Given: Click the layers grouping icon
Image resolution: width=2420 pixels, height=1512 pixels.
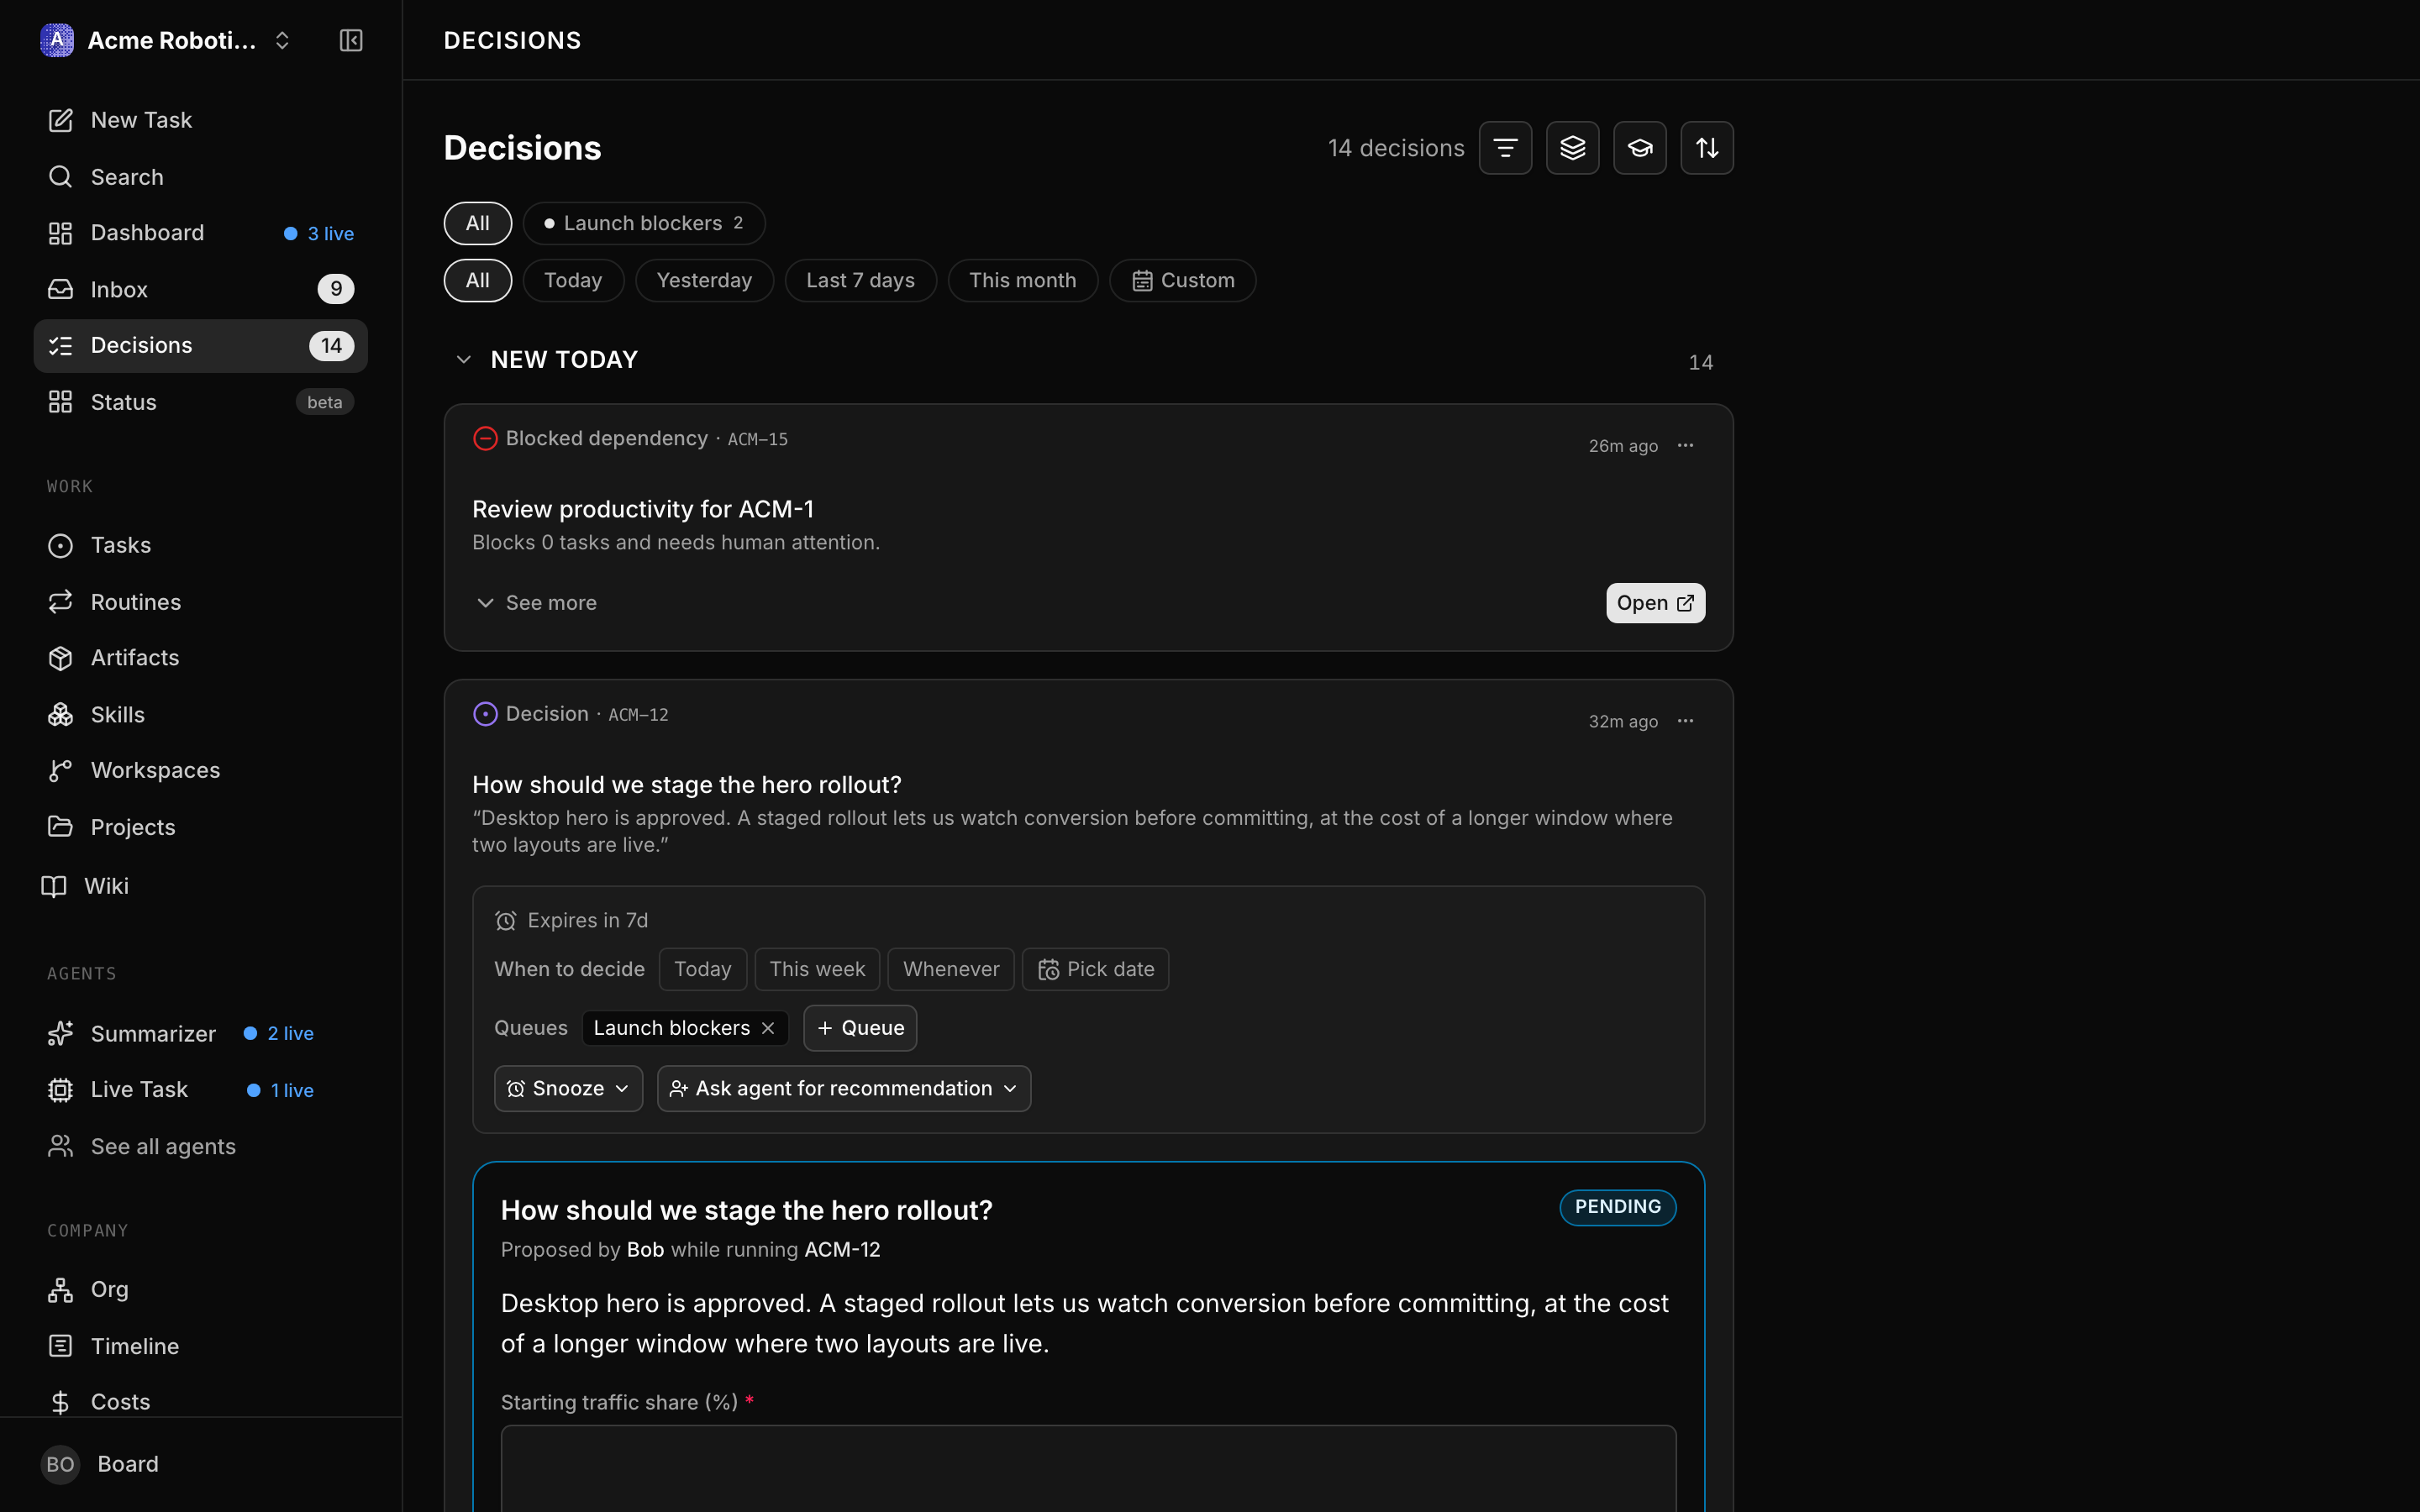Looking at the screenshot, I should coord(1572,148).
